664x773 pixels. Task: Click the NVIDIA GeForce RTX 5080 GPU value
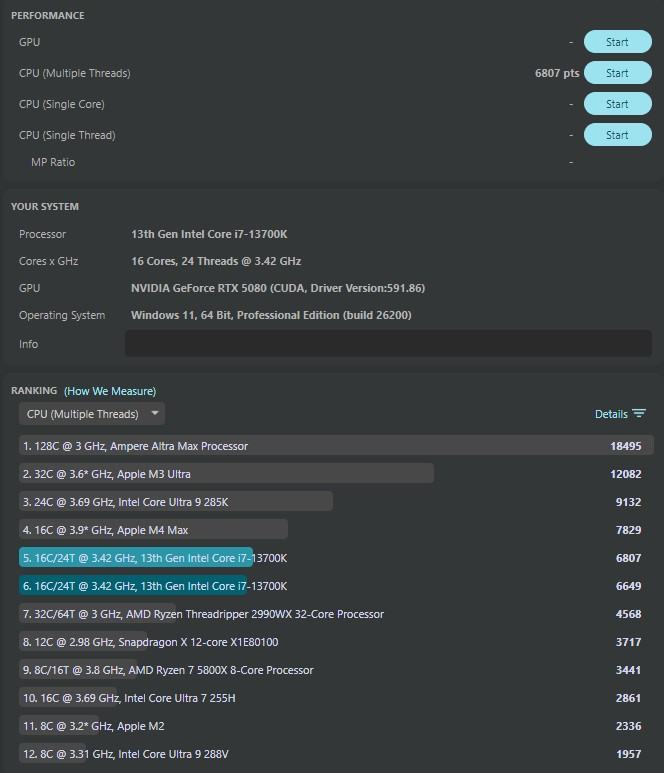(278, 288)
